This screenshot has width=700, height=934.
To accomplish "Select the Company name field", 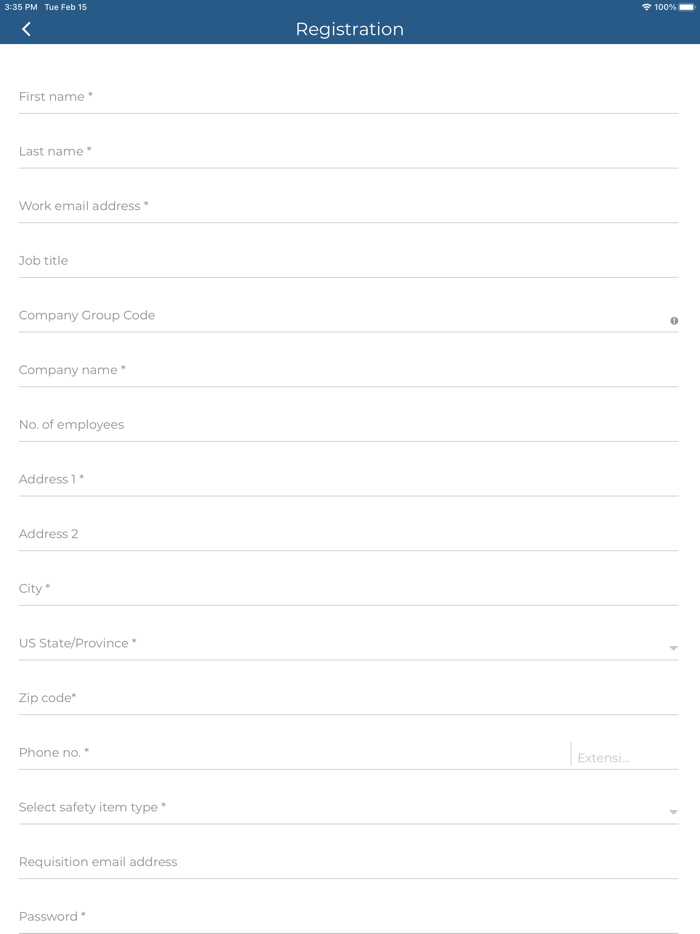I will click(x=348, y=370).
